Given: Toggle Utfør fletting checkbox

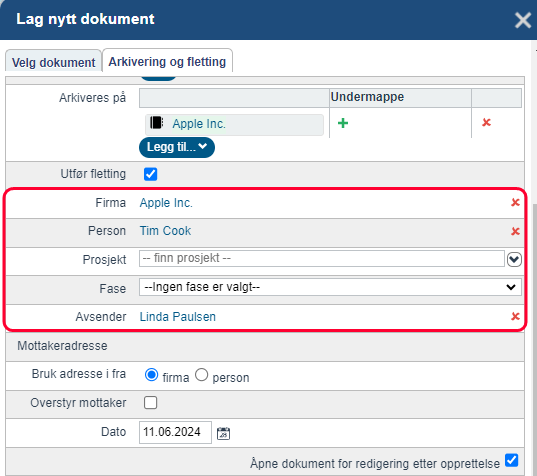Looking at the screenshot, I should click(150, 174).
